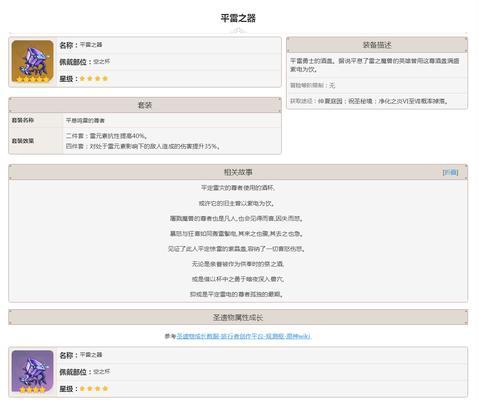
Task: Click the ornament below the page title
Action: (238, 31)
